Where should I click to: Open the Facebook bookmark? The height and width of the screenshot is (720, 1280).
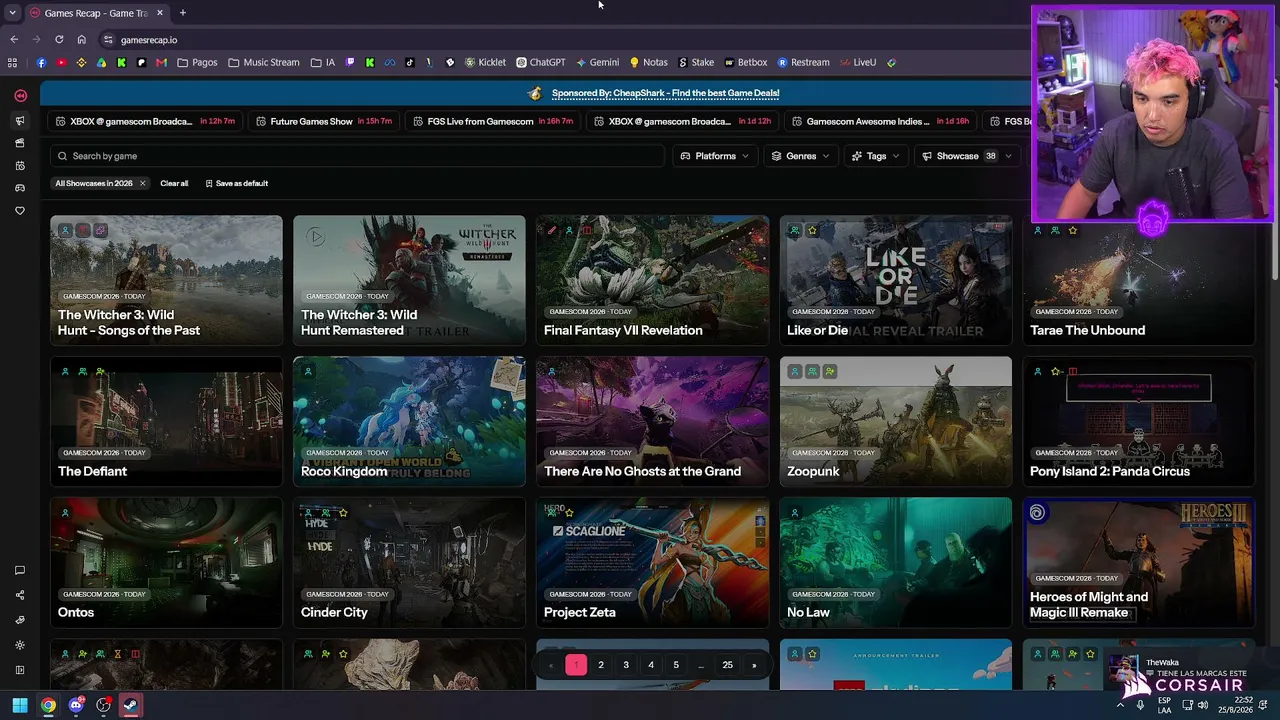click(x=41, y=62)
